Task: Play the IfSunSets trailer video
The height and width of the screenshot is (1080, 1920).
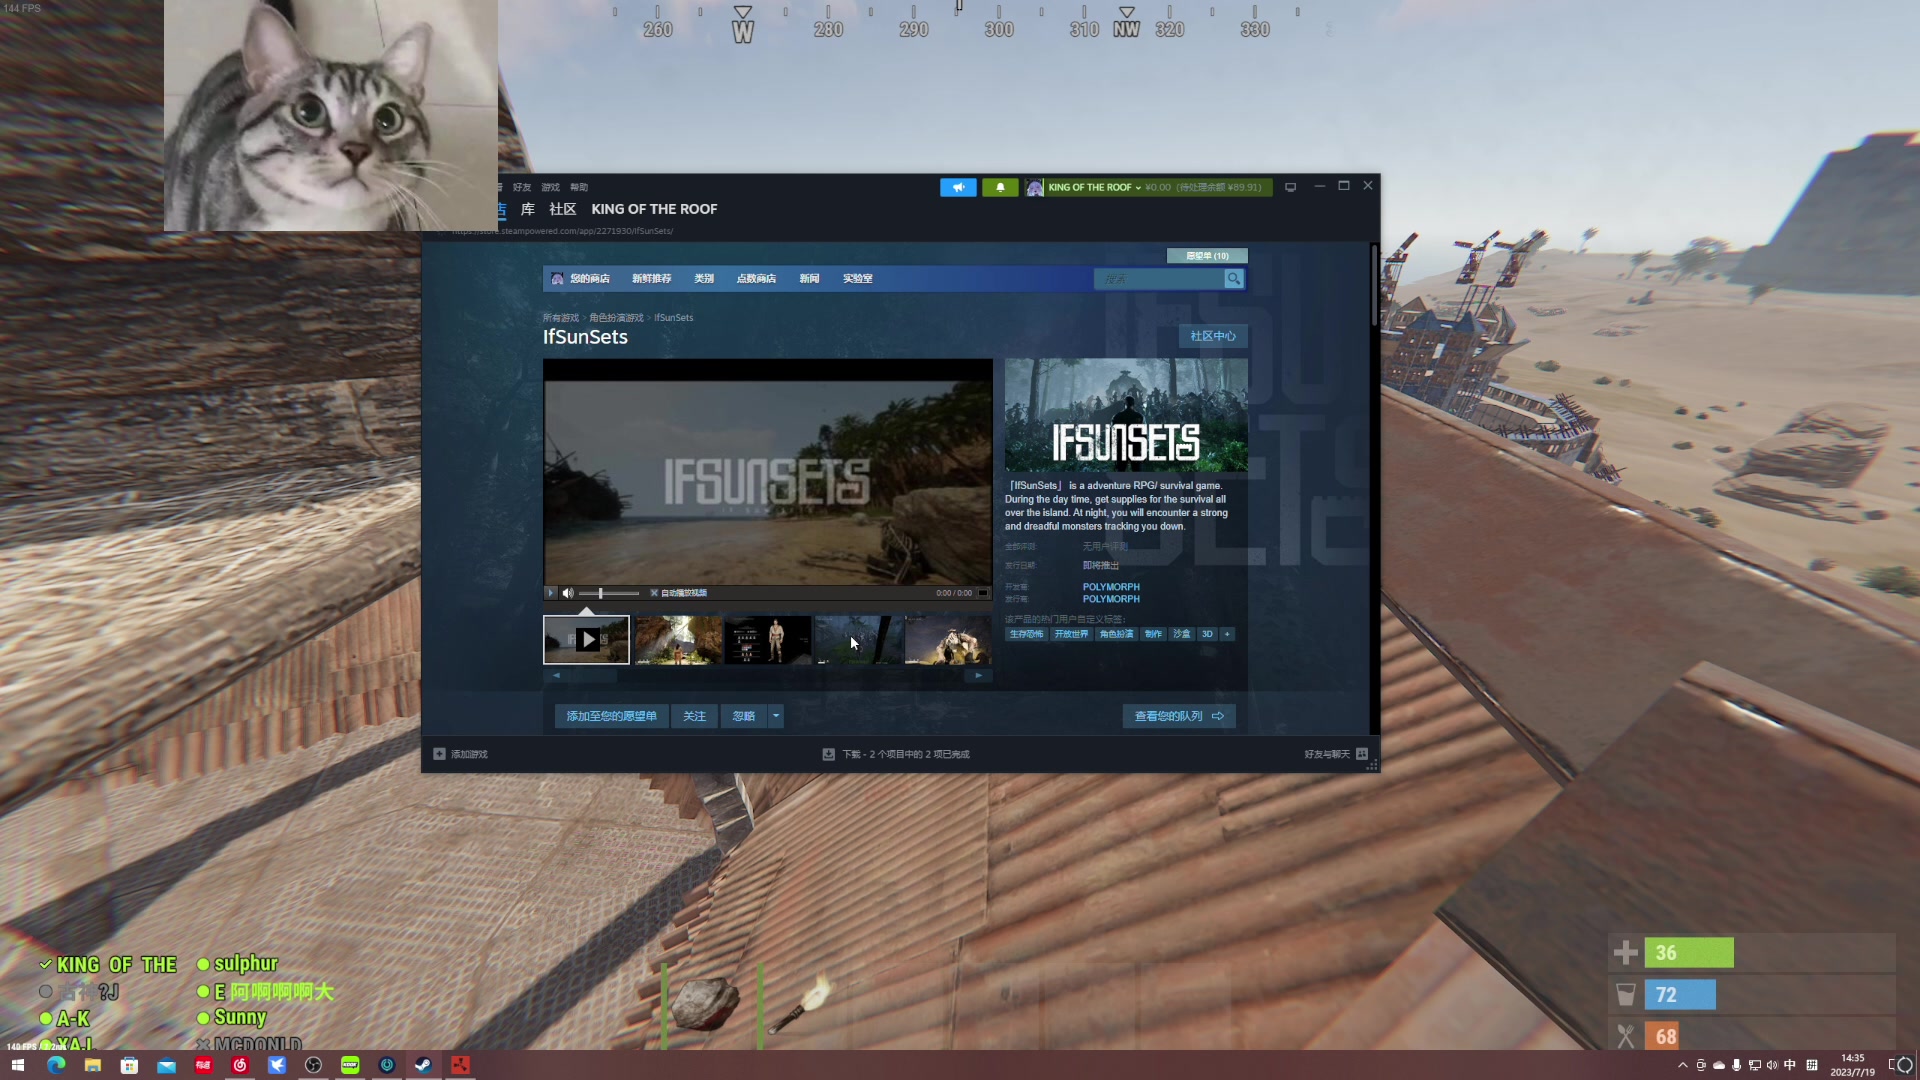Action: point(550,593)
